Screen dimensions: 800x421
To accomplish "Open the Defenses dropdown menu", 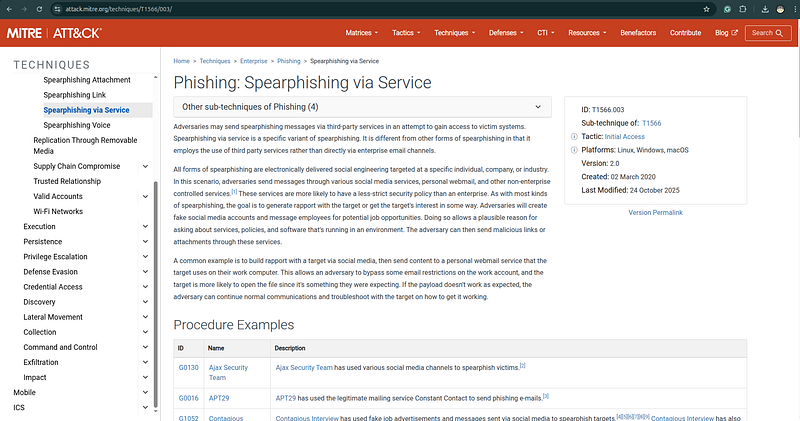I will tap(506, 33).
